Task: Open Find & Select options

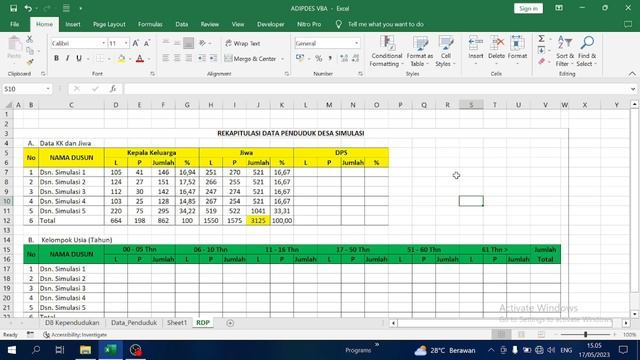Action: (x=587, y=51)
